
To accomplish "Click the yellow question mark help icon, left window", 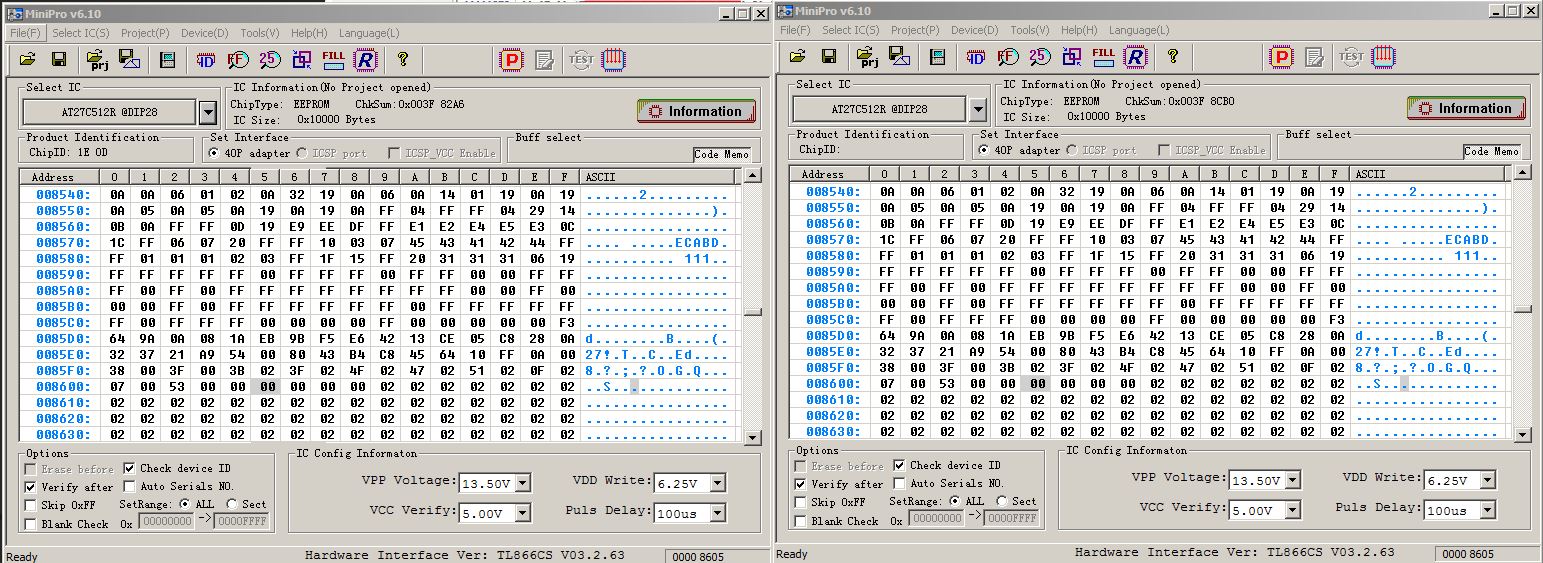I will [x=403, y=60].
